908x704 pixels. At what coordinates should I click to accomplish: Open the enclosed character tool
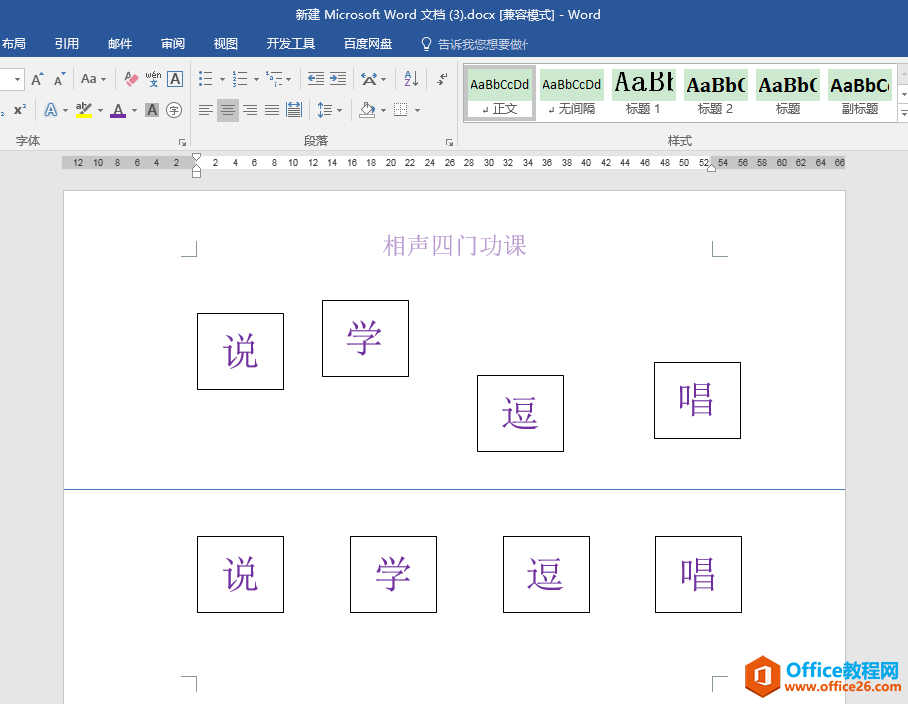click(x=174, y=110)
